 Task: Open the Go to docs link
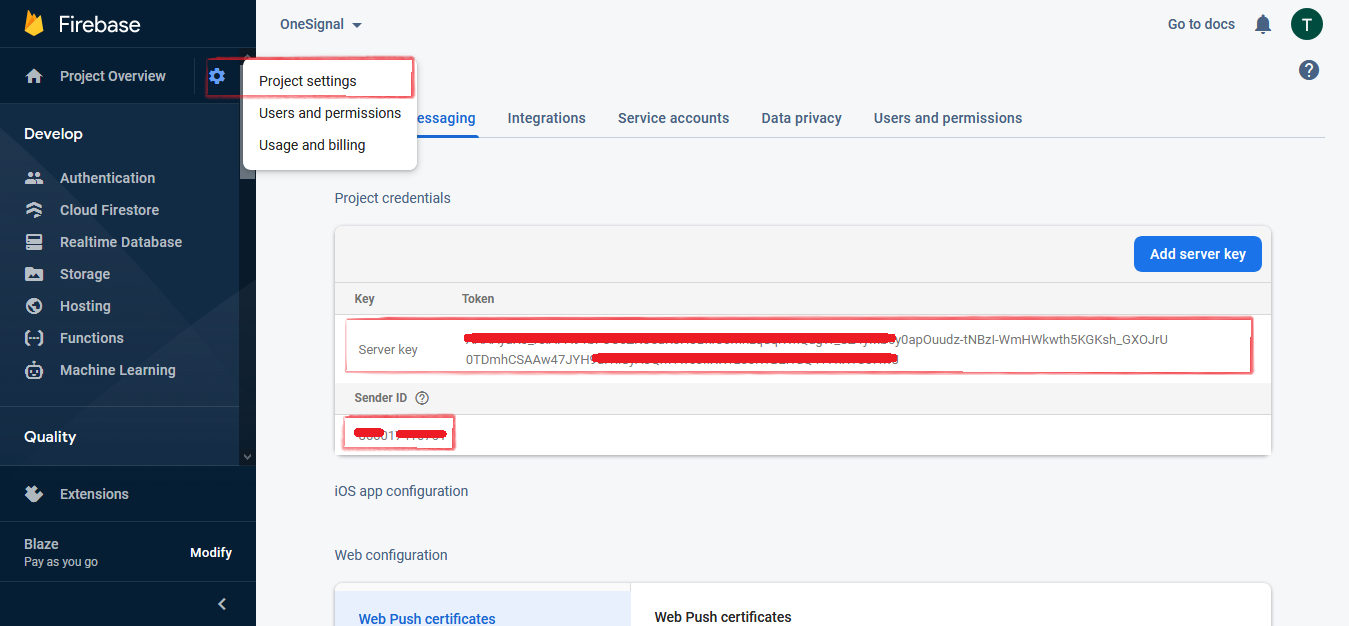[x=1201, y=24]
